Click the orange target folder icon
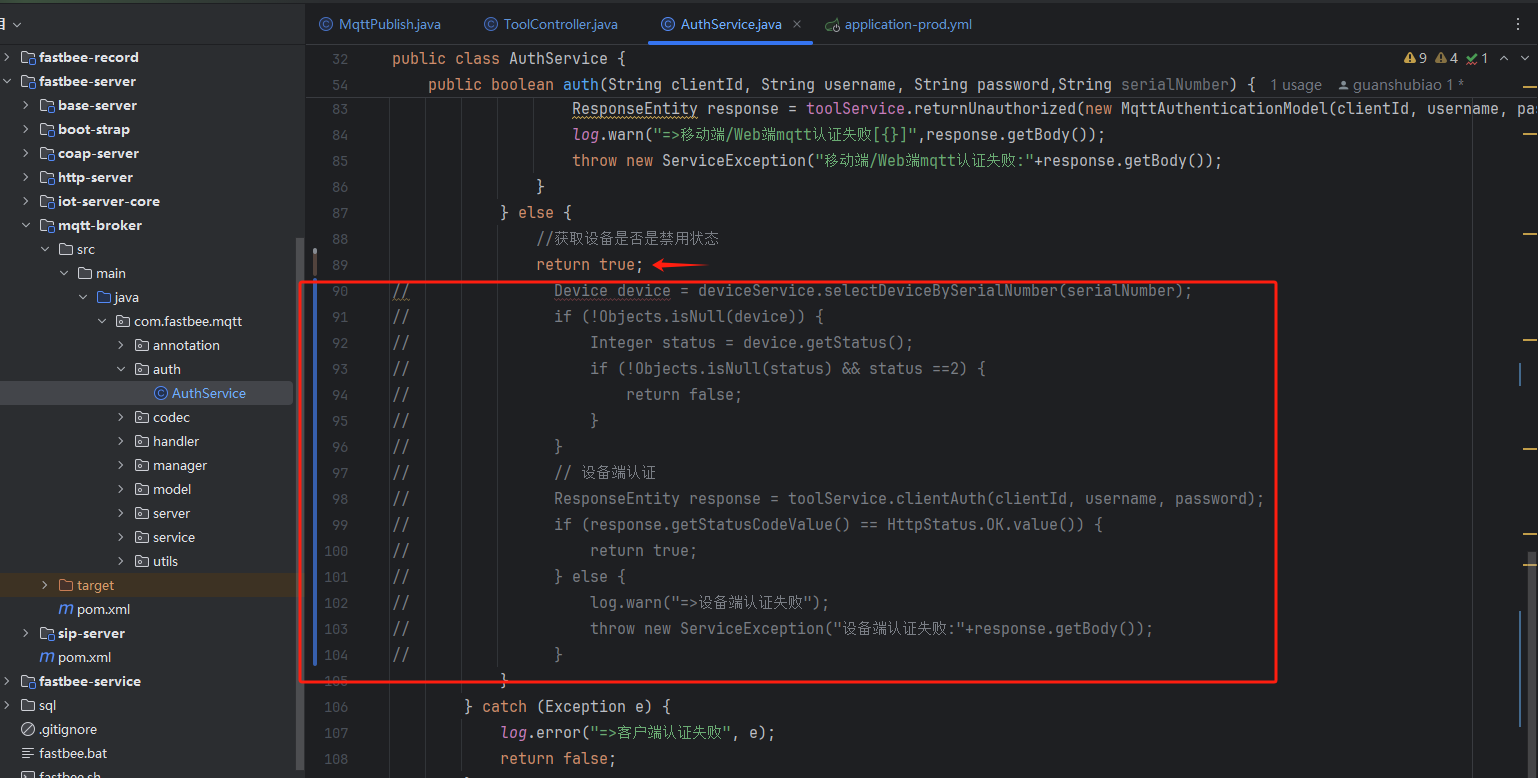1538x778 pixels. pos(65,585)
